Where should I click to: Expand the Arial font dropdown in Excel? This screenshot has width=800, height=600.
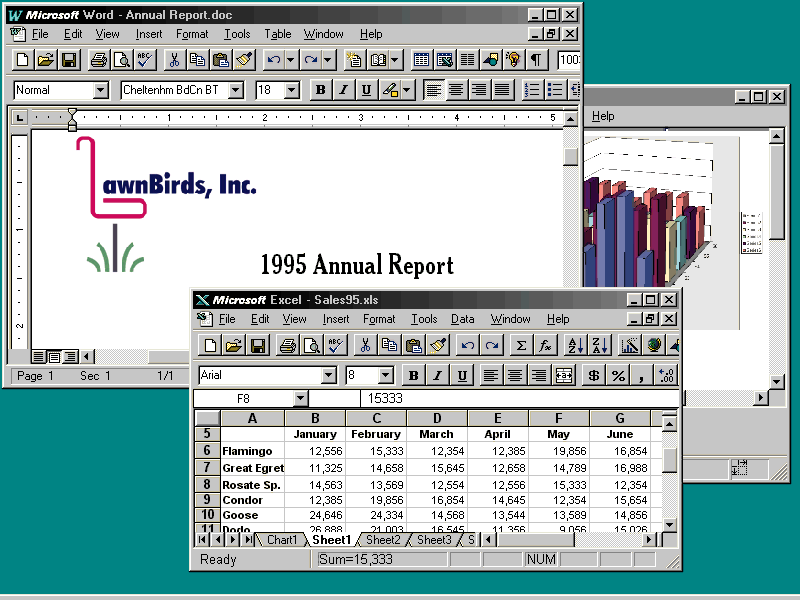point(328,376)
